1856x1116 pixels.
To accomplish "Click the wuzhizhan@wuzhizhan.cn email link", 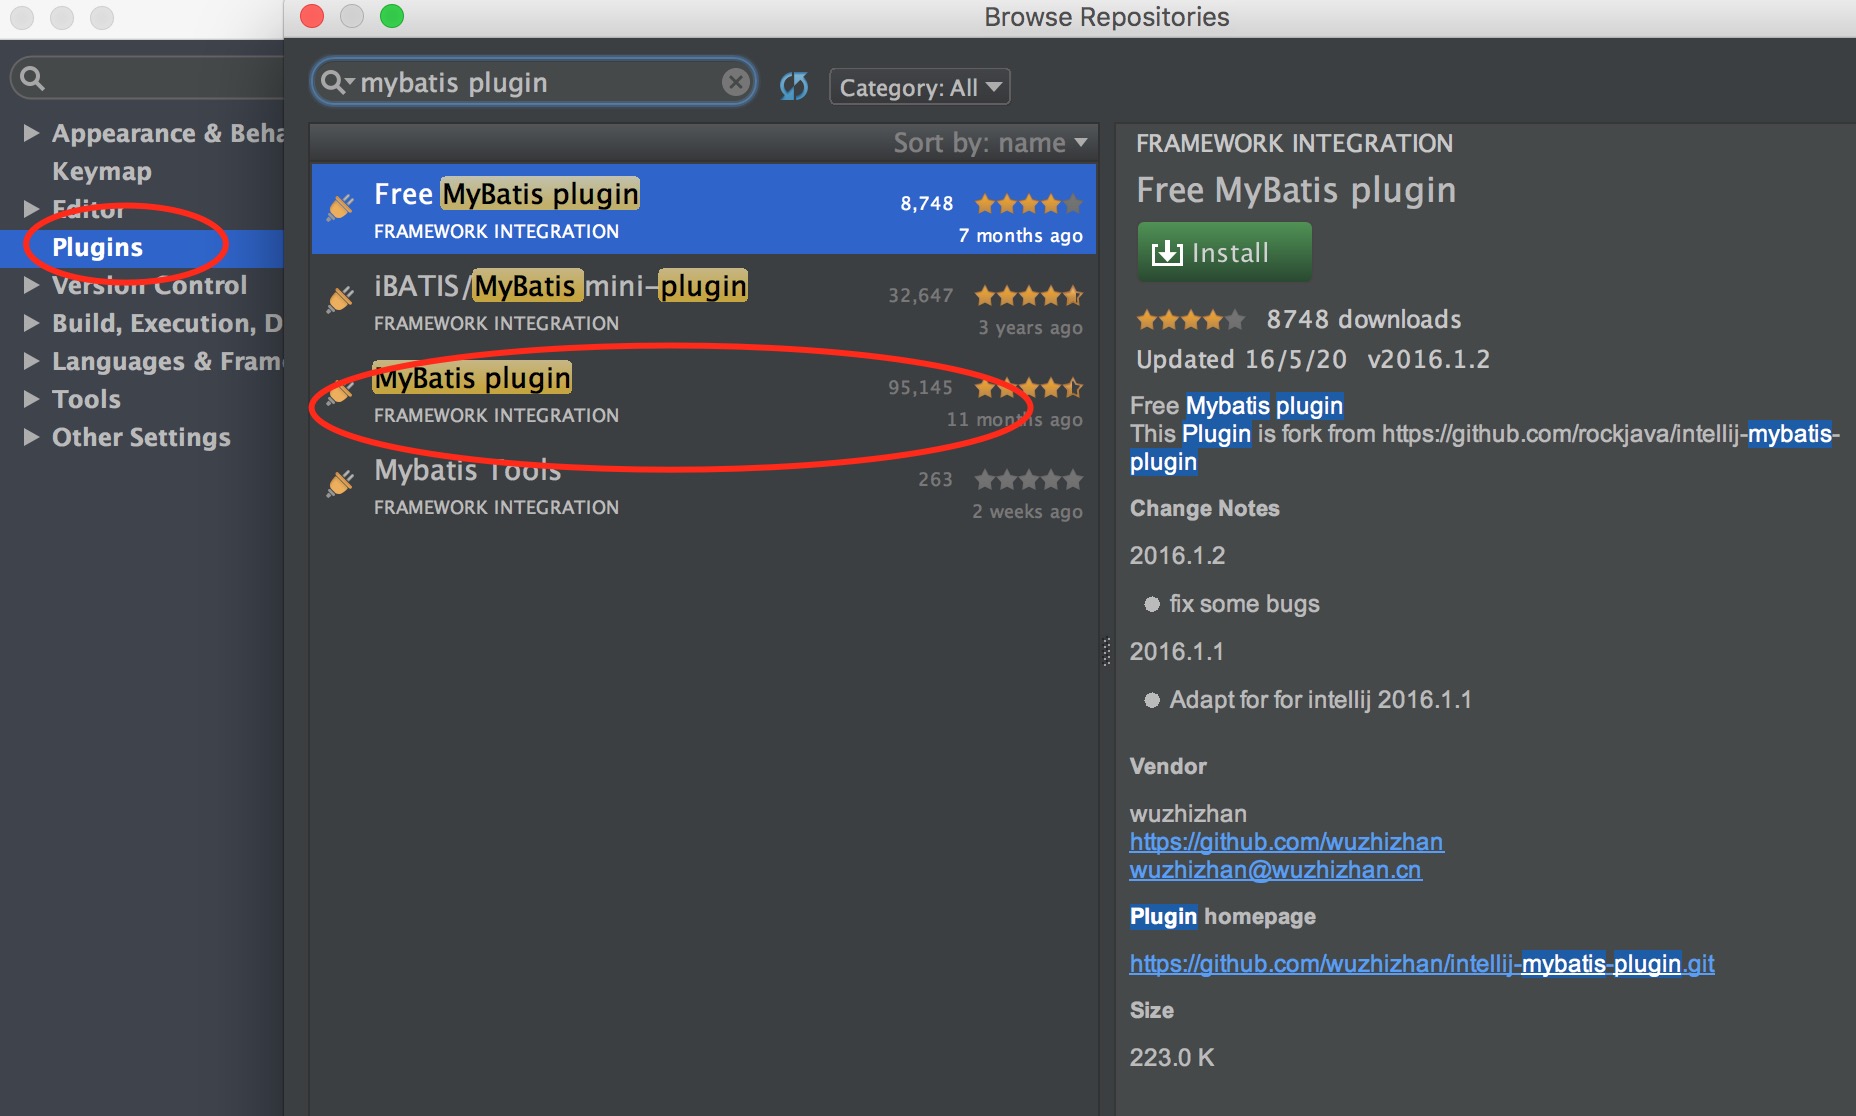I will pos(1275,870).
